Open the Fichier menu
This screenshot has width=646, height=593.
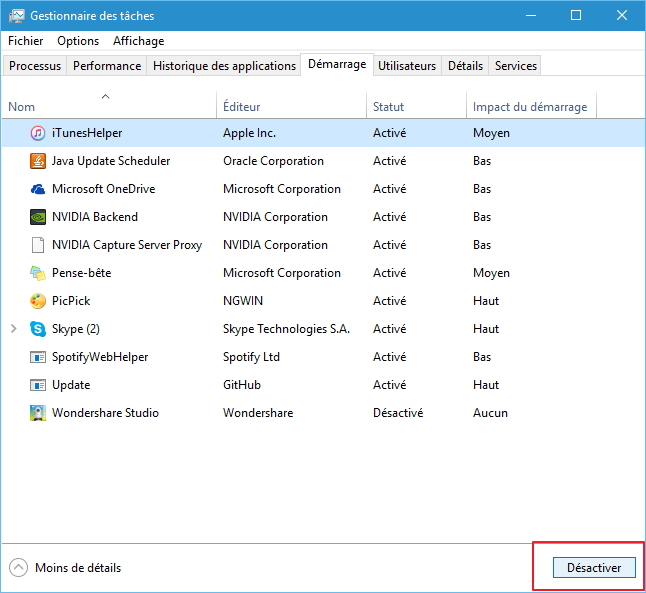pyautogui.click(x=26, y=41)
